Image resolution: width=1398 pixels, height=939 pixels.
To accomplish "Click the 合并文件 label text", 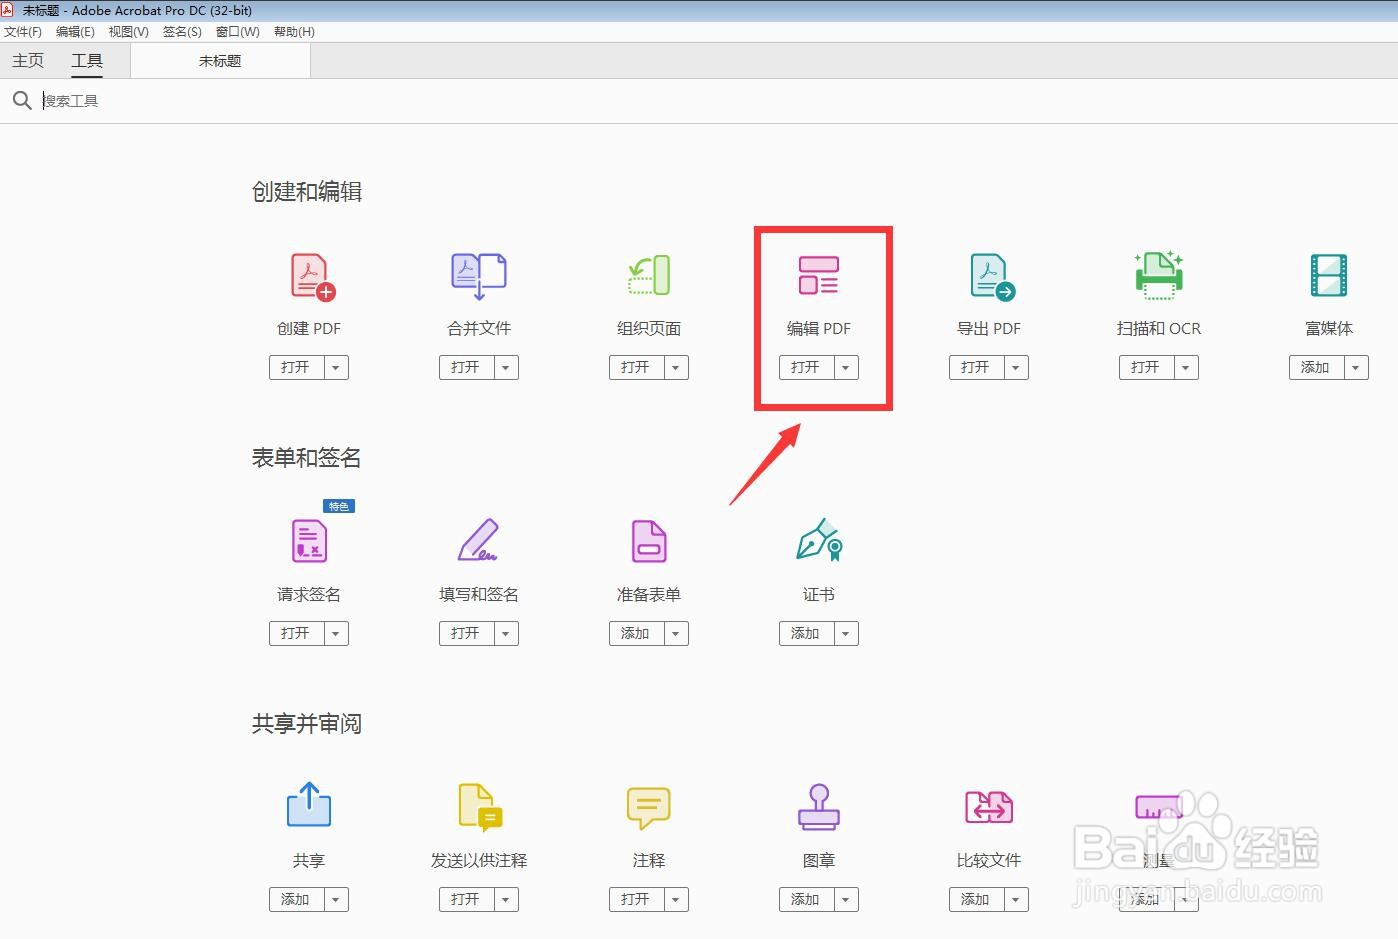I will pos(479,328).
